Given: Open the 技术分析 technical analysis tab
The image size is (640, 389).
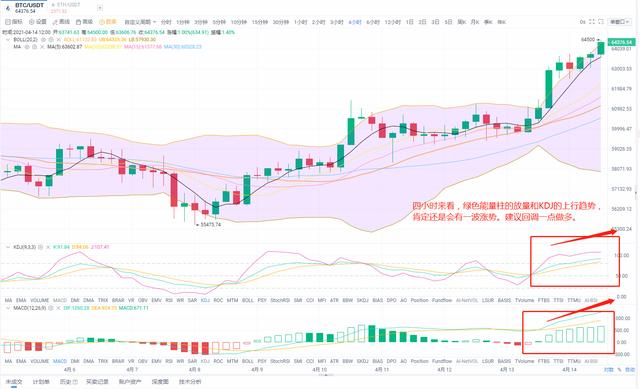Looking at the screenshot, I should click(190, 382).
